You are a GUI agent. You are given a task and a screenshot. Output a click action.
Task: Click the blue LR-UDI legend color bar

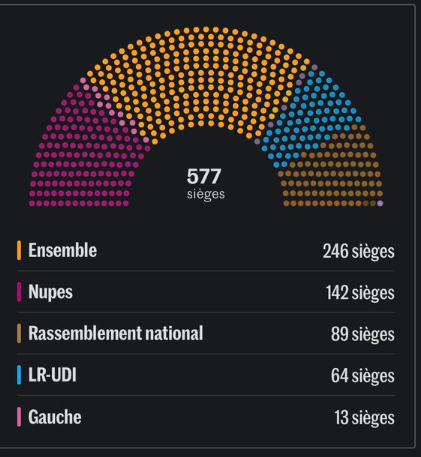point(19,375)
